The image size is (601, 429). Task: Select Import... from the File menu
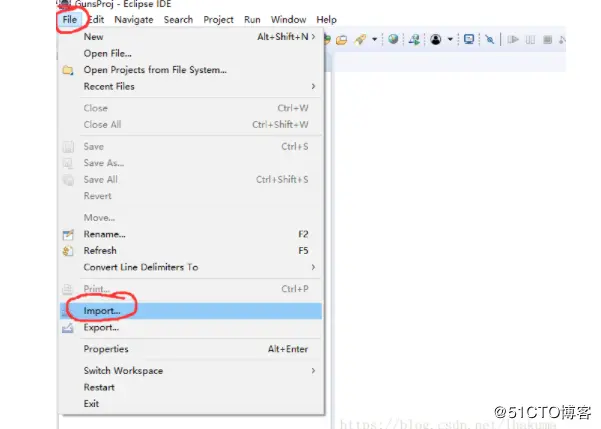[191, 311]
